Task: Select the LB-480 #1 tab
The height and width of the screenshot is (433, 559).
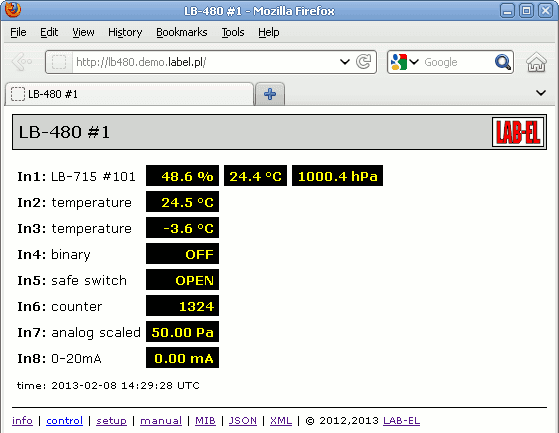Action: coord(129,94)
